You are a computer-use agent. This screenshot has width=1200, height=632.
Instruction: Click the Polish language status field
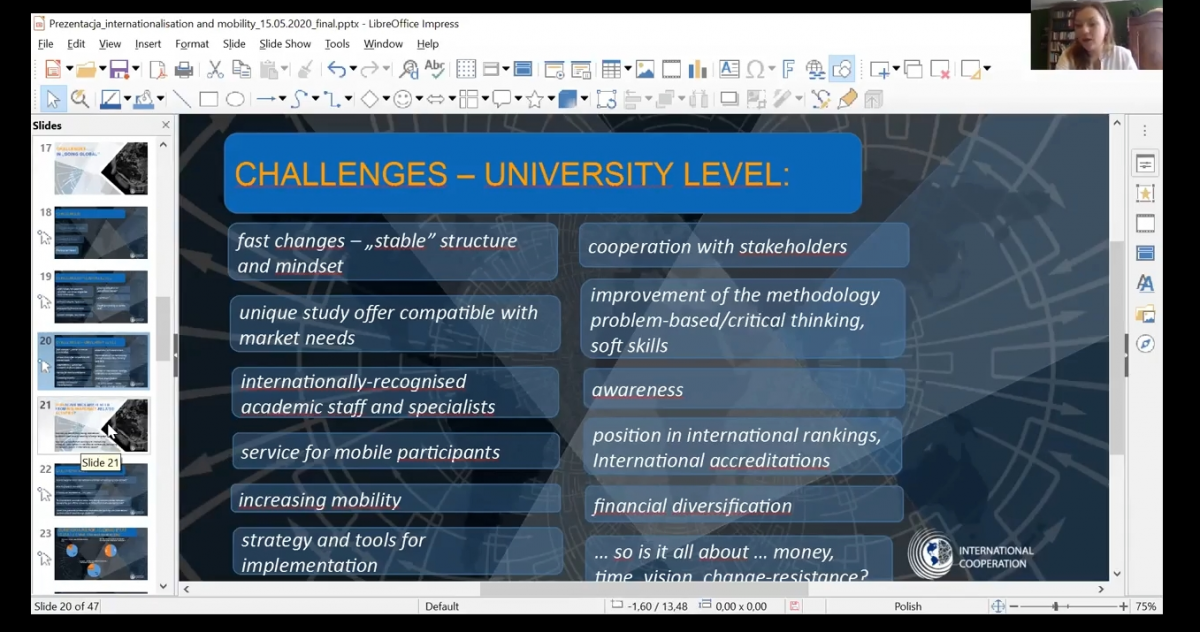point(908,606)
